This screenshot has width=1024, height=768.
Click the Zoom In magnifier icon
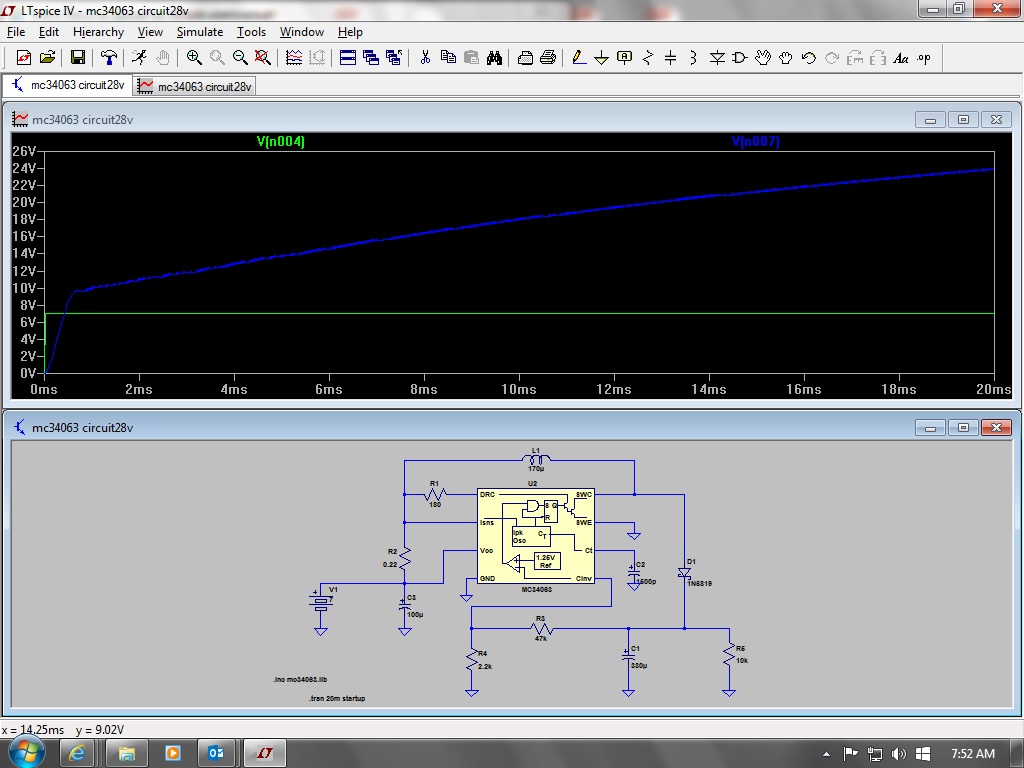click(x=194, y=58)
